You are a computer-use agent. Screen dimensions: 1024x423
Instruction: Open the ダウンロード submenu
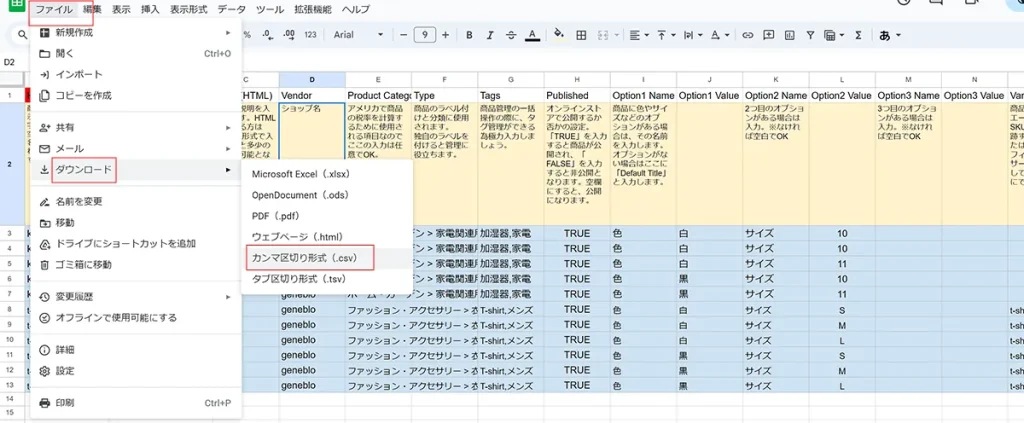(136, 170)
